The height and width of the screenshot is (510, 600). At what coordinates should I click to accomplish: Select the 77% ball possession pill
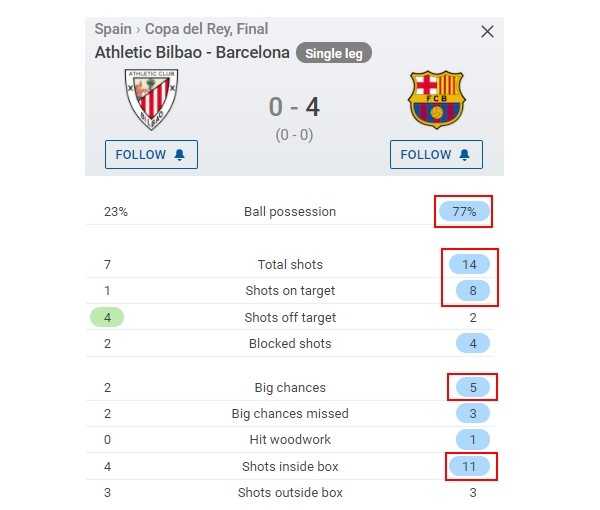pyautogui.click(x=464, y=212)
